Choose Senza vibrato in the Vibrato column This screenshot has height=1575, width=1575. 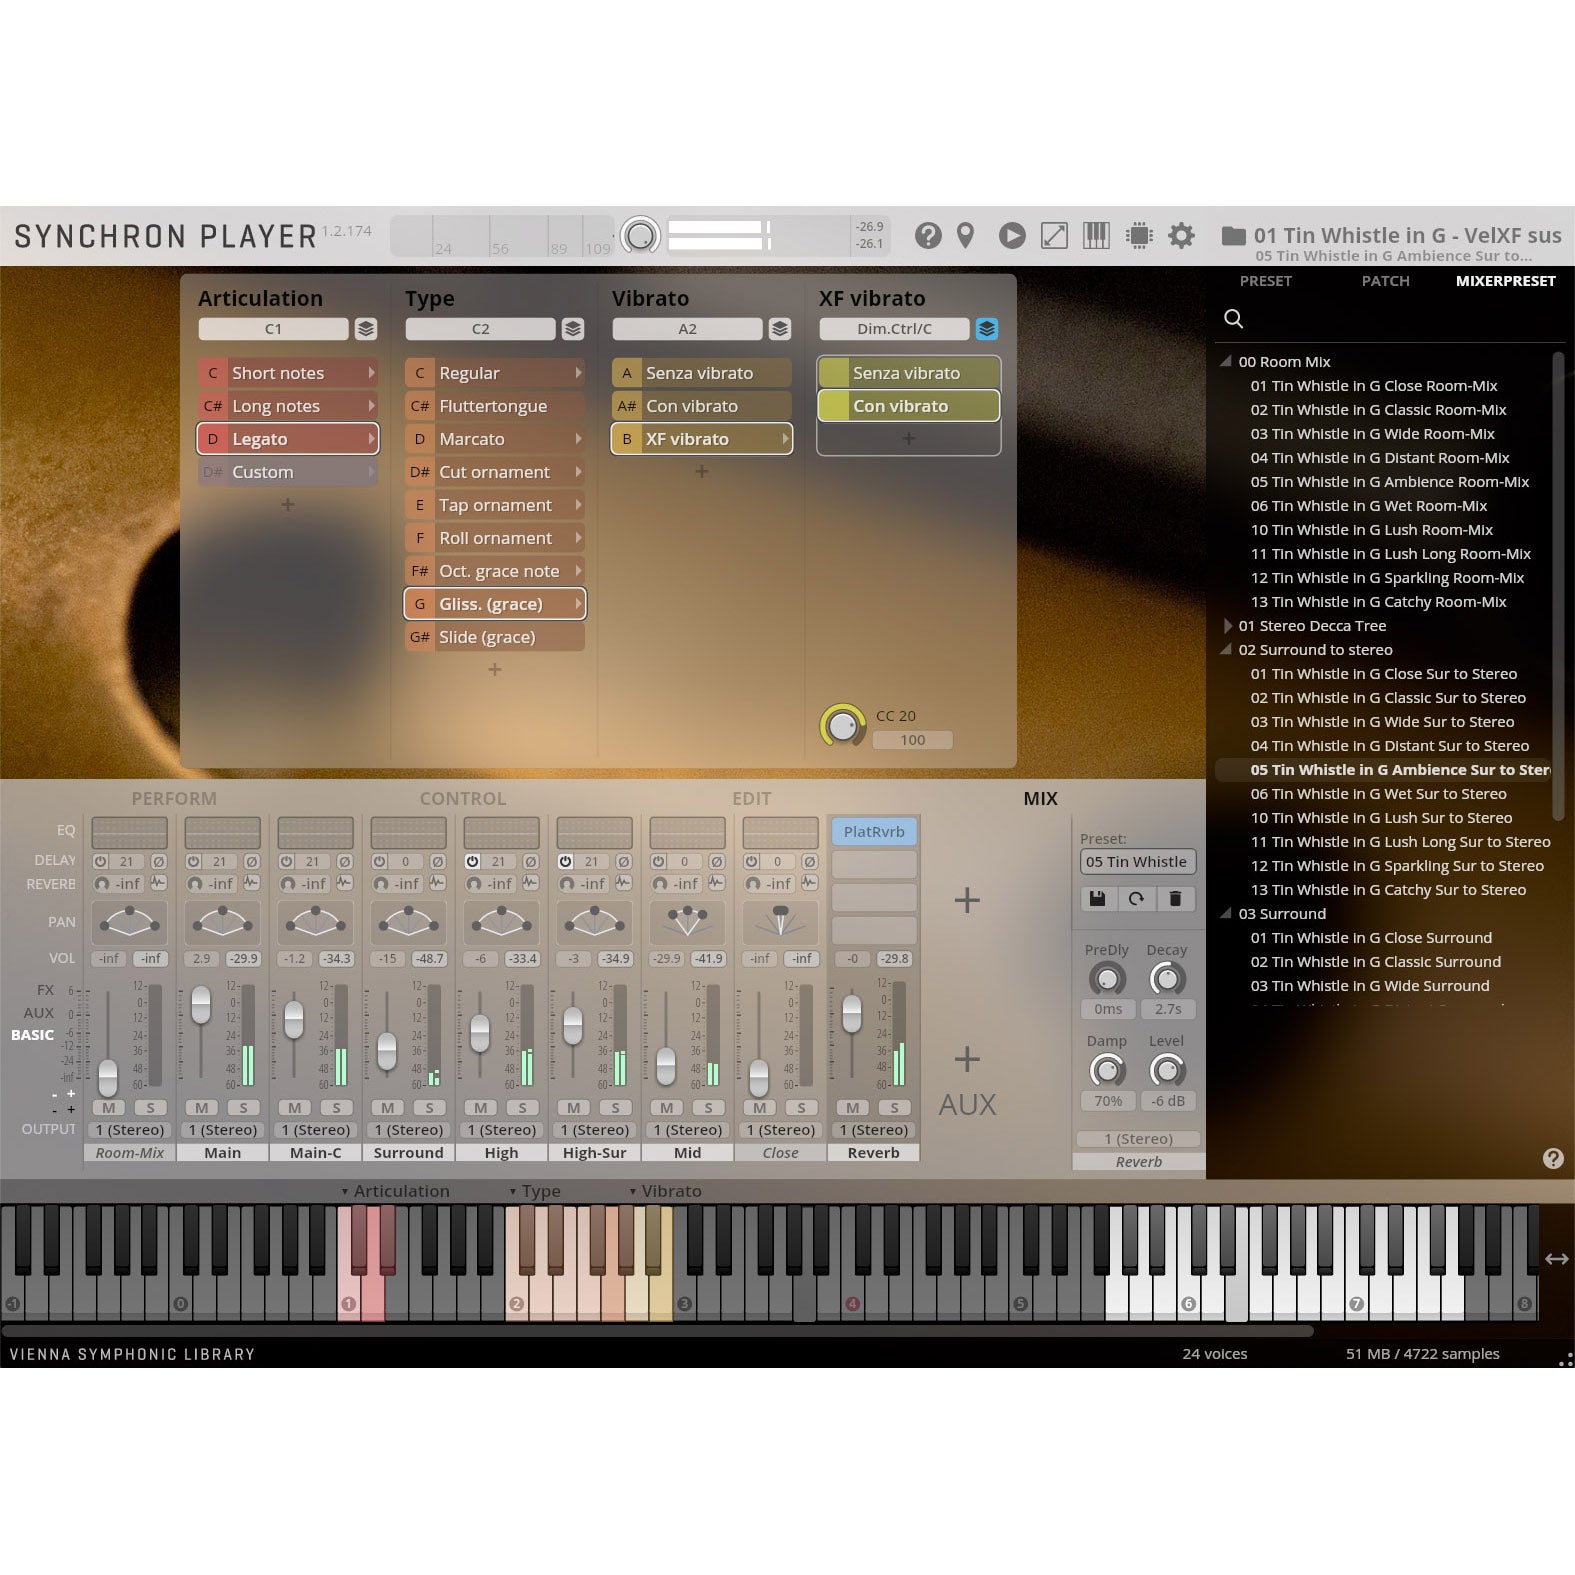point(702,373)
